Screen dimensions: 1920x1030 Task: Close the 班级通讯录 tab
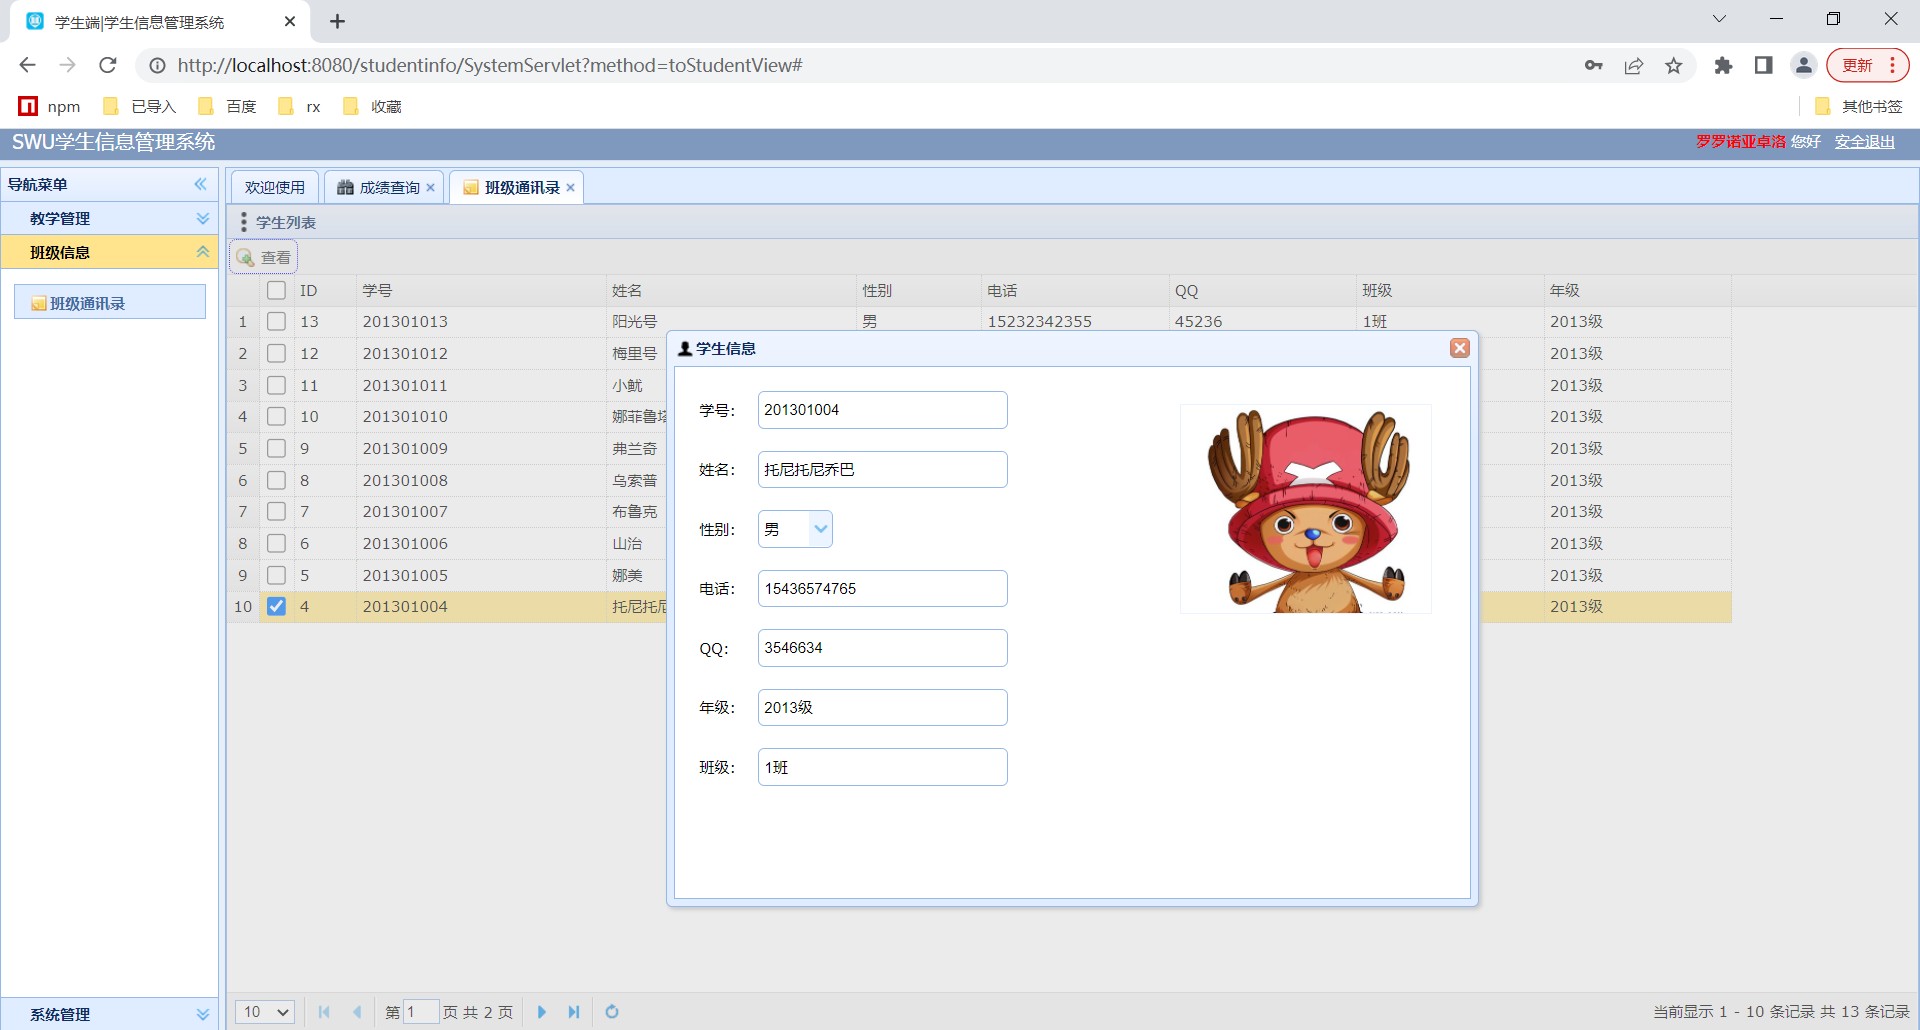pos(571,187)
